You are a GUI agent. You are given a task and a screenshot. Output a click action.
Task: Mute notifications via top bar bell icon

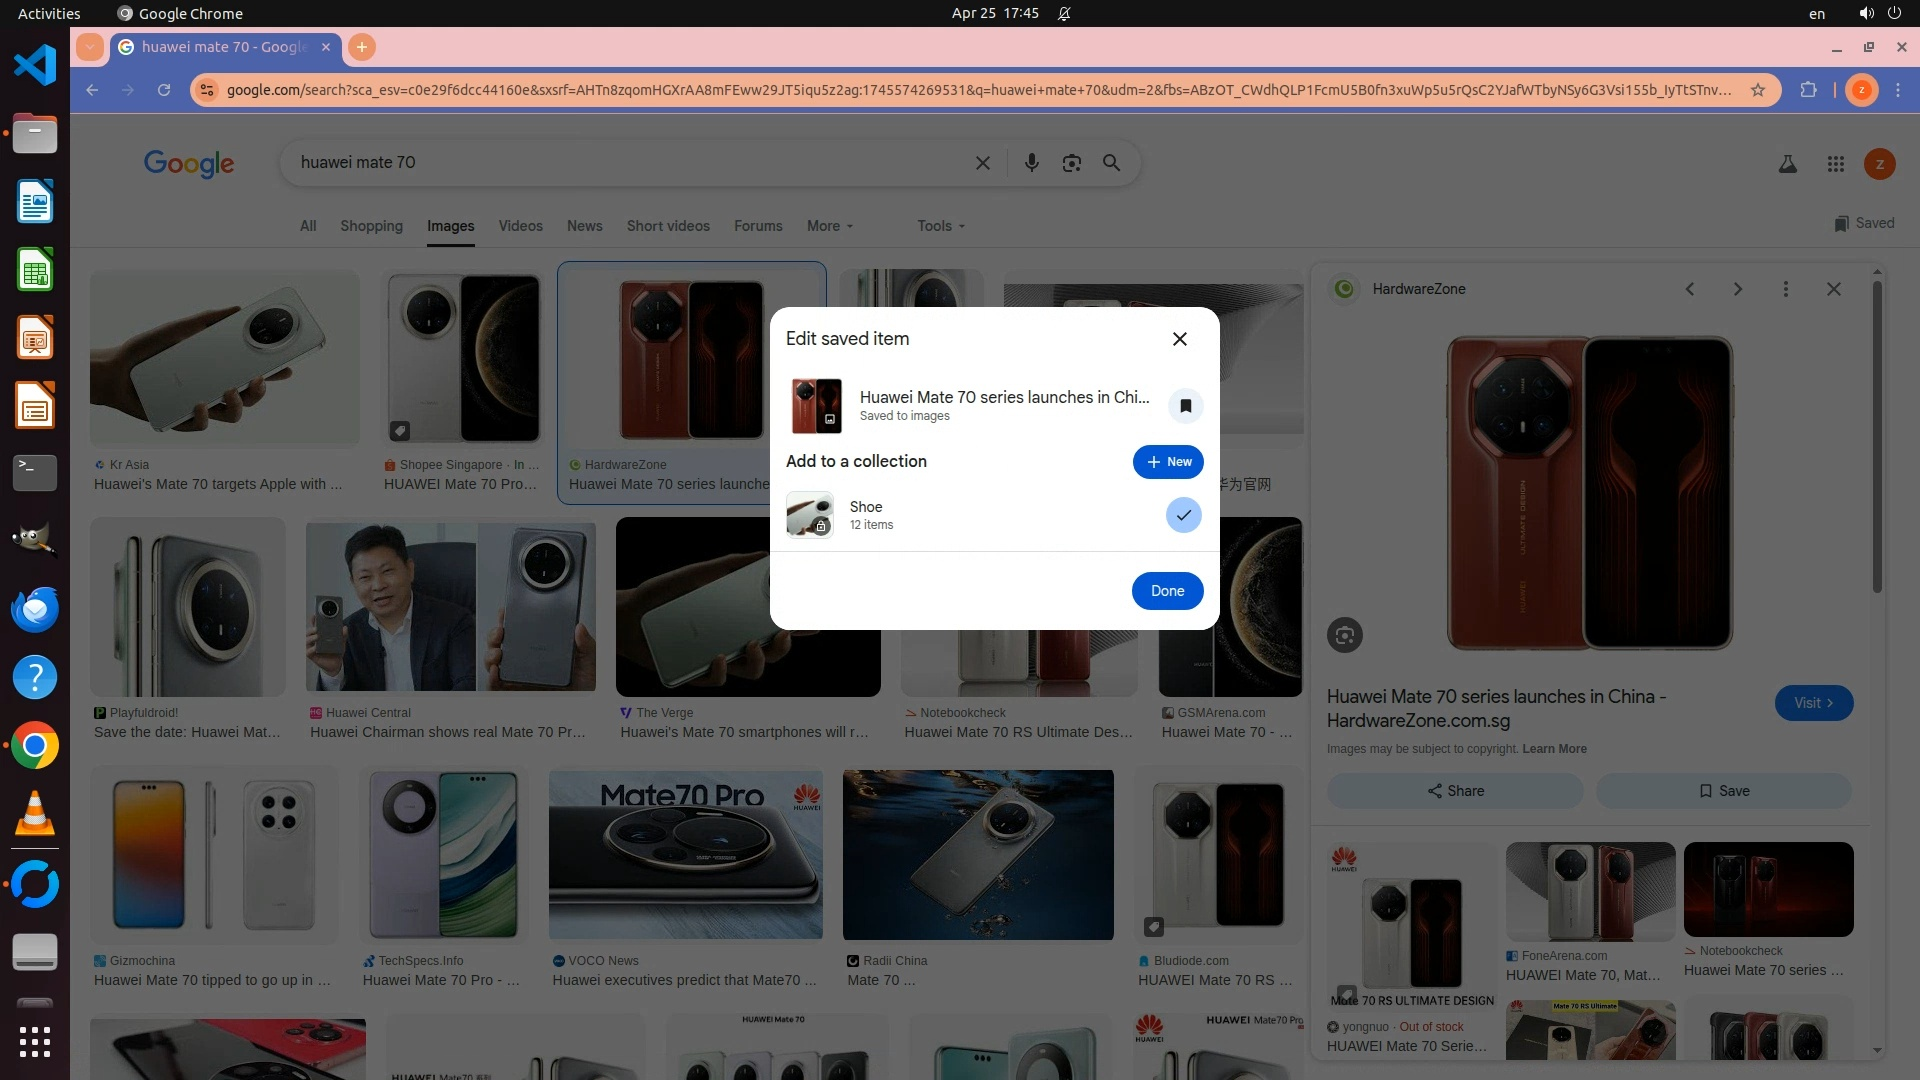(1064, 13)
